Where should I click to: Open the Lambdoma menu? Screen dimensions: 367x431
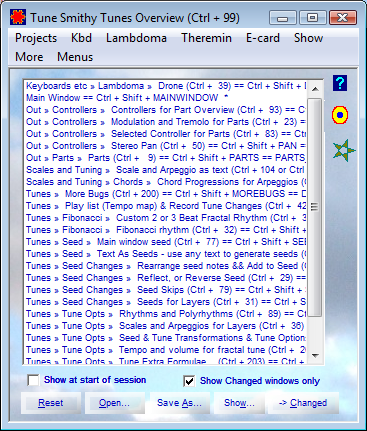136,38
